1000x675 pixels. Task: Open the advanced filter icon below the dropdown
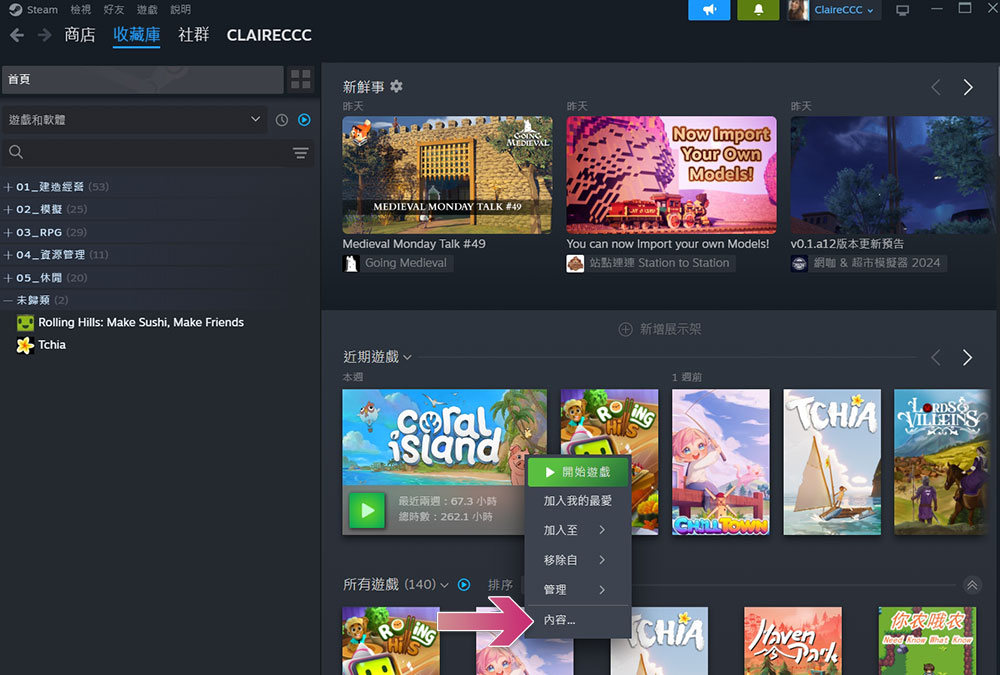(x=301, y=153)
